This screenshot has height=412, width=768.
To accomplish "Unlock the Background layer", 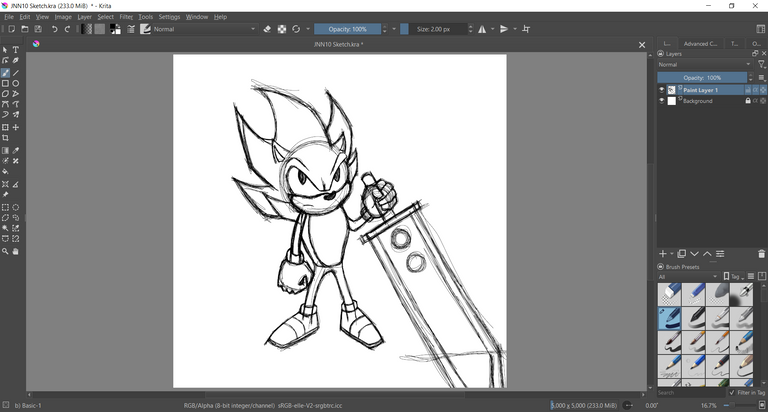I will click(x=748, y=101).
